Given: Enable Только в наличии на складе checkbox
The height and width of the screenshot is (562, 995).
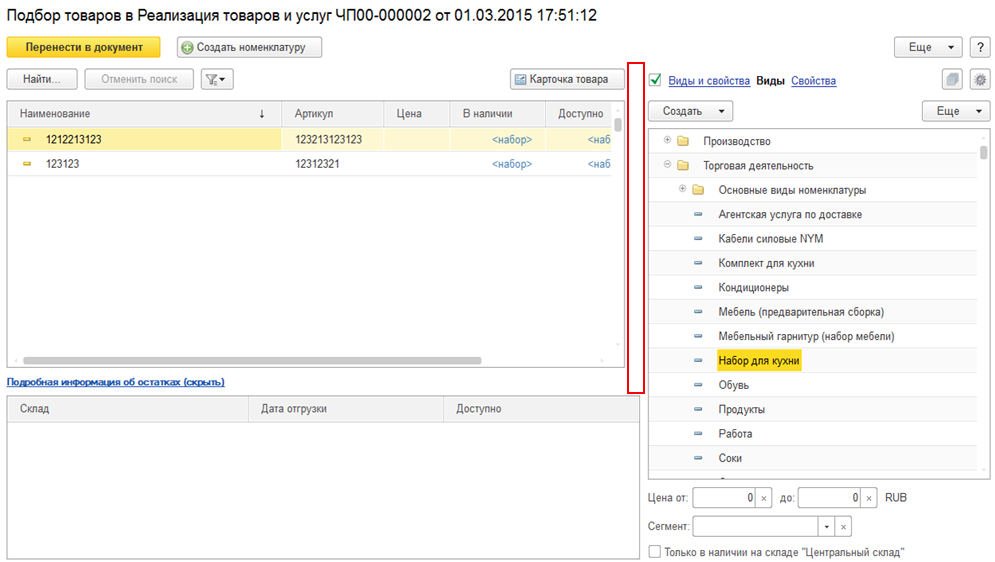Looking at the screenshot, I should [654, 551].
